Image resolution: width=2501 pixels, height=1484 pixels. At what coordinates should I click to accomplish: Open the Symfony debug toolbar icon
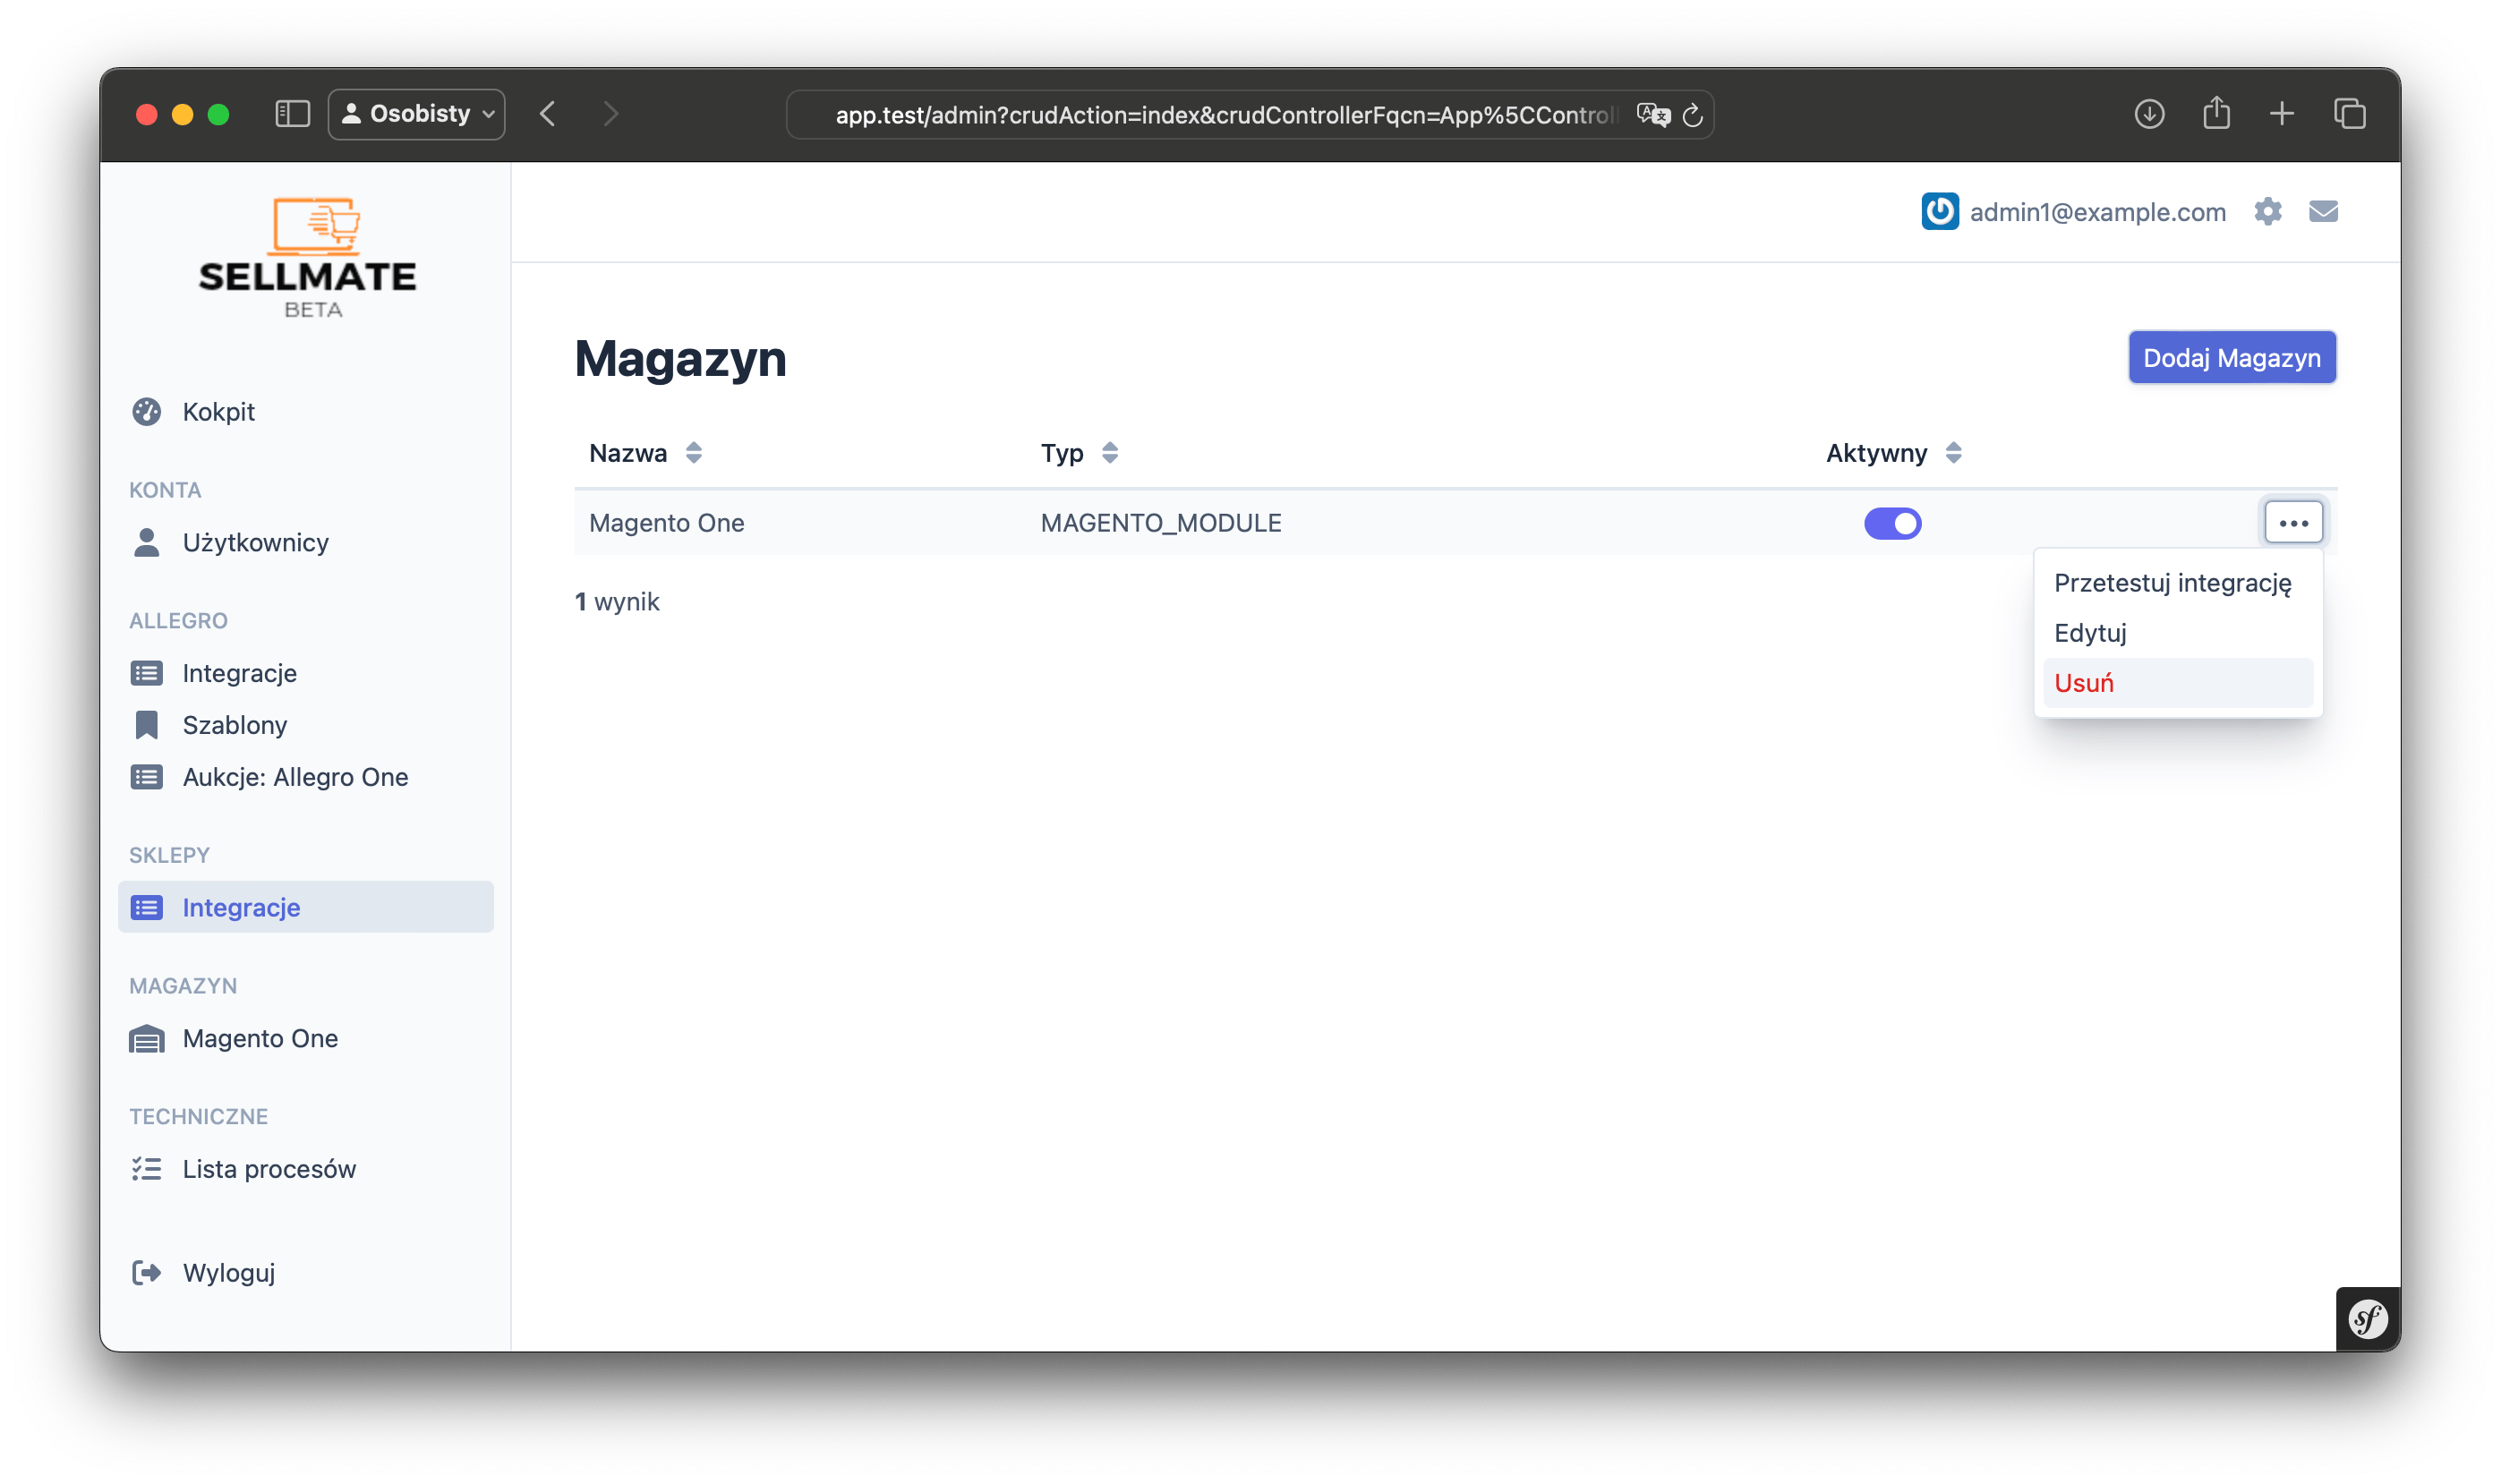pos(2366,1319)
